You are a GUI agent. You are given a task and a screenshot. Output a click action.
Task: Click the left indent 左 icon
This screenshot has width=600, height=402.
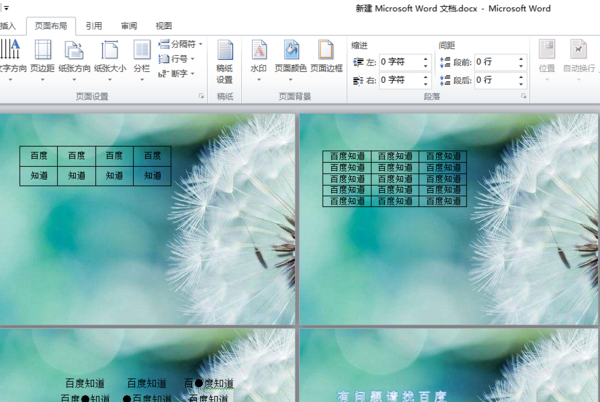coord(358,62)
